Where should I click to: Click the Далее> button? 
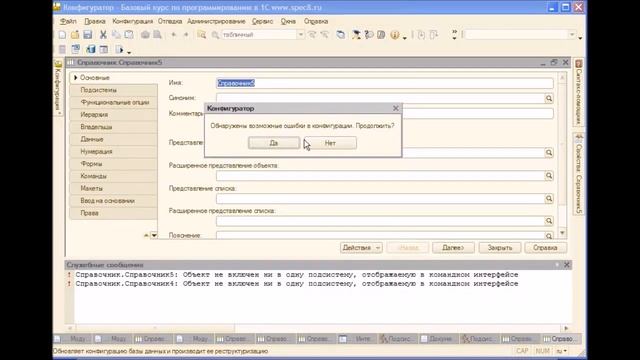(x=453, y=248)
